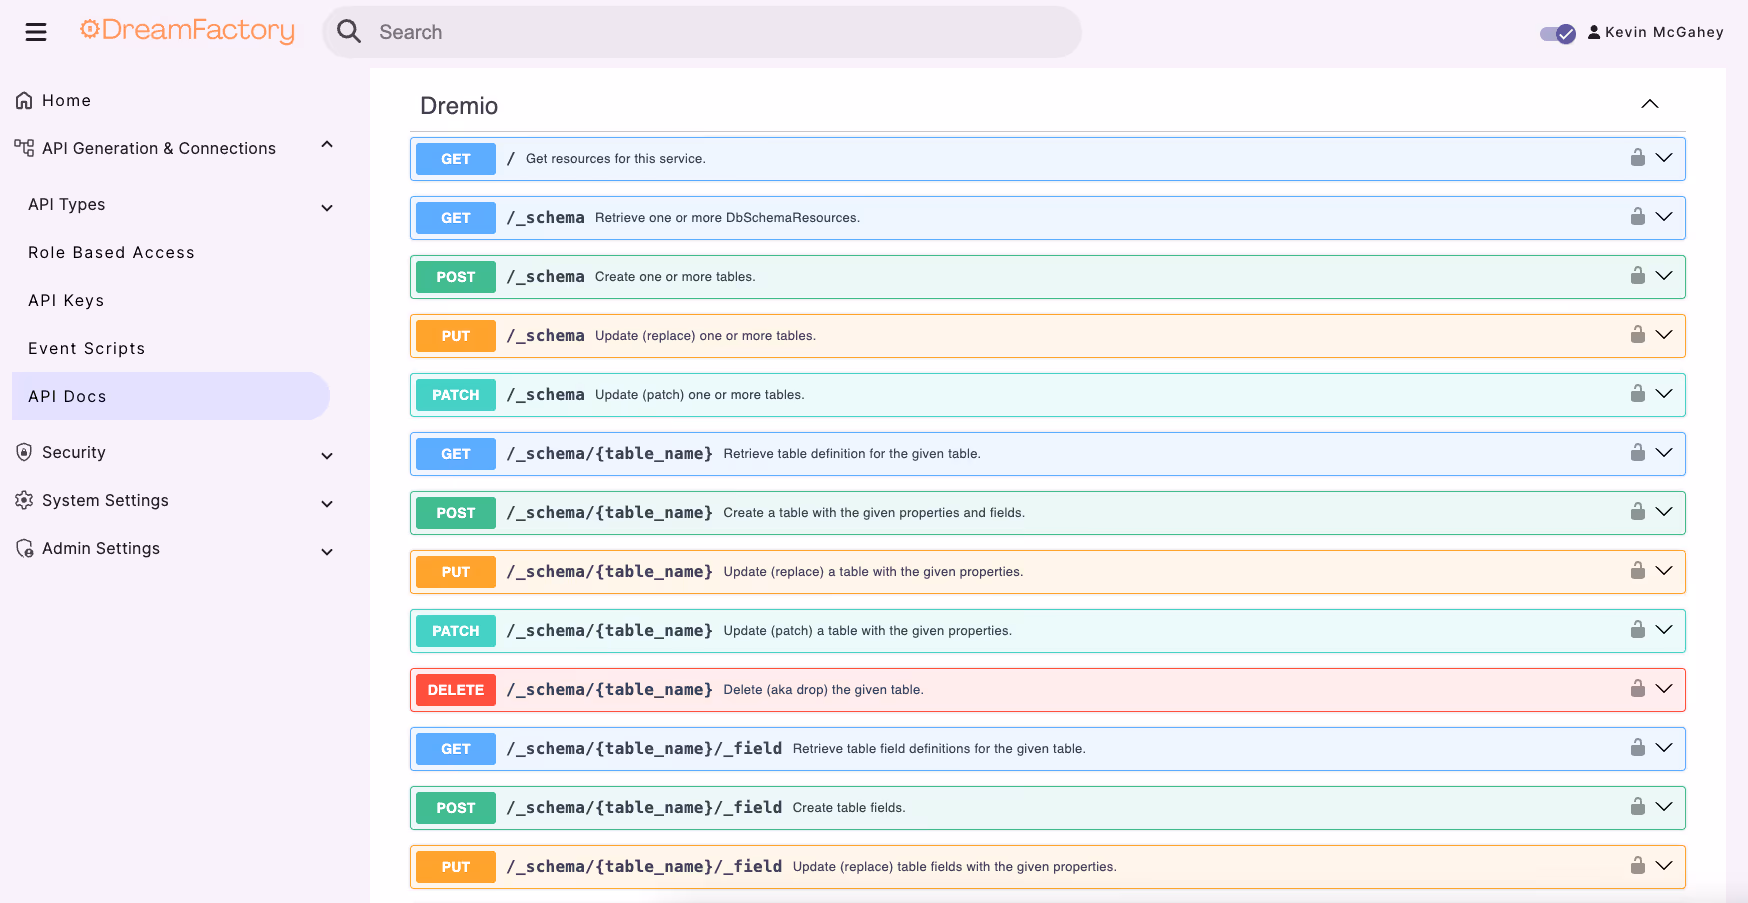Click lock on Update (replace) table fields row
Viewport: 1748px width, 903px height.
(1638, 865)
